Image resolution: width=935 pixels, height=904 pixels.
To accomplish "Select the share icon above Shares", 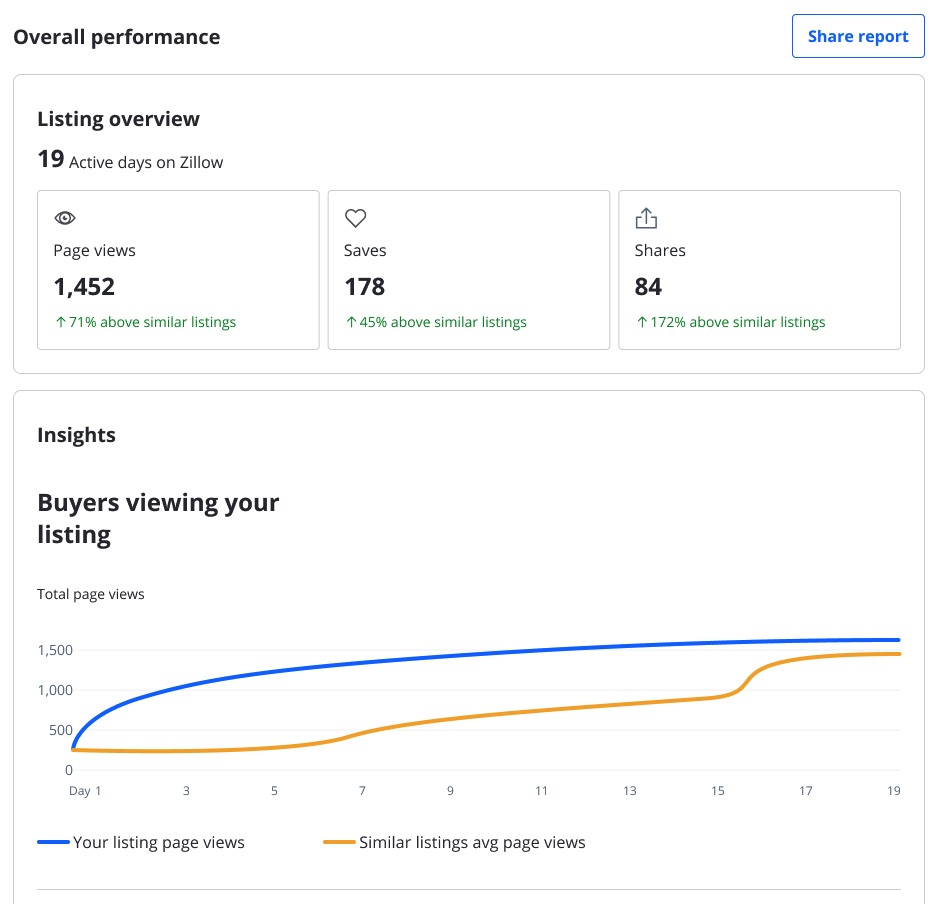I will tap(646, 217).
